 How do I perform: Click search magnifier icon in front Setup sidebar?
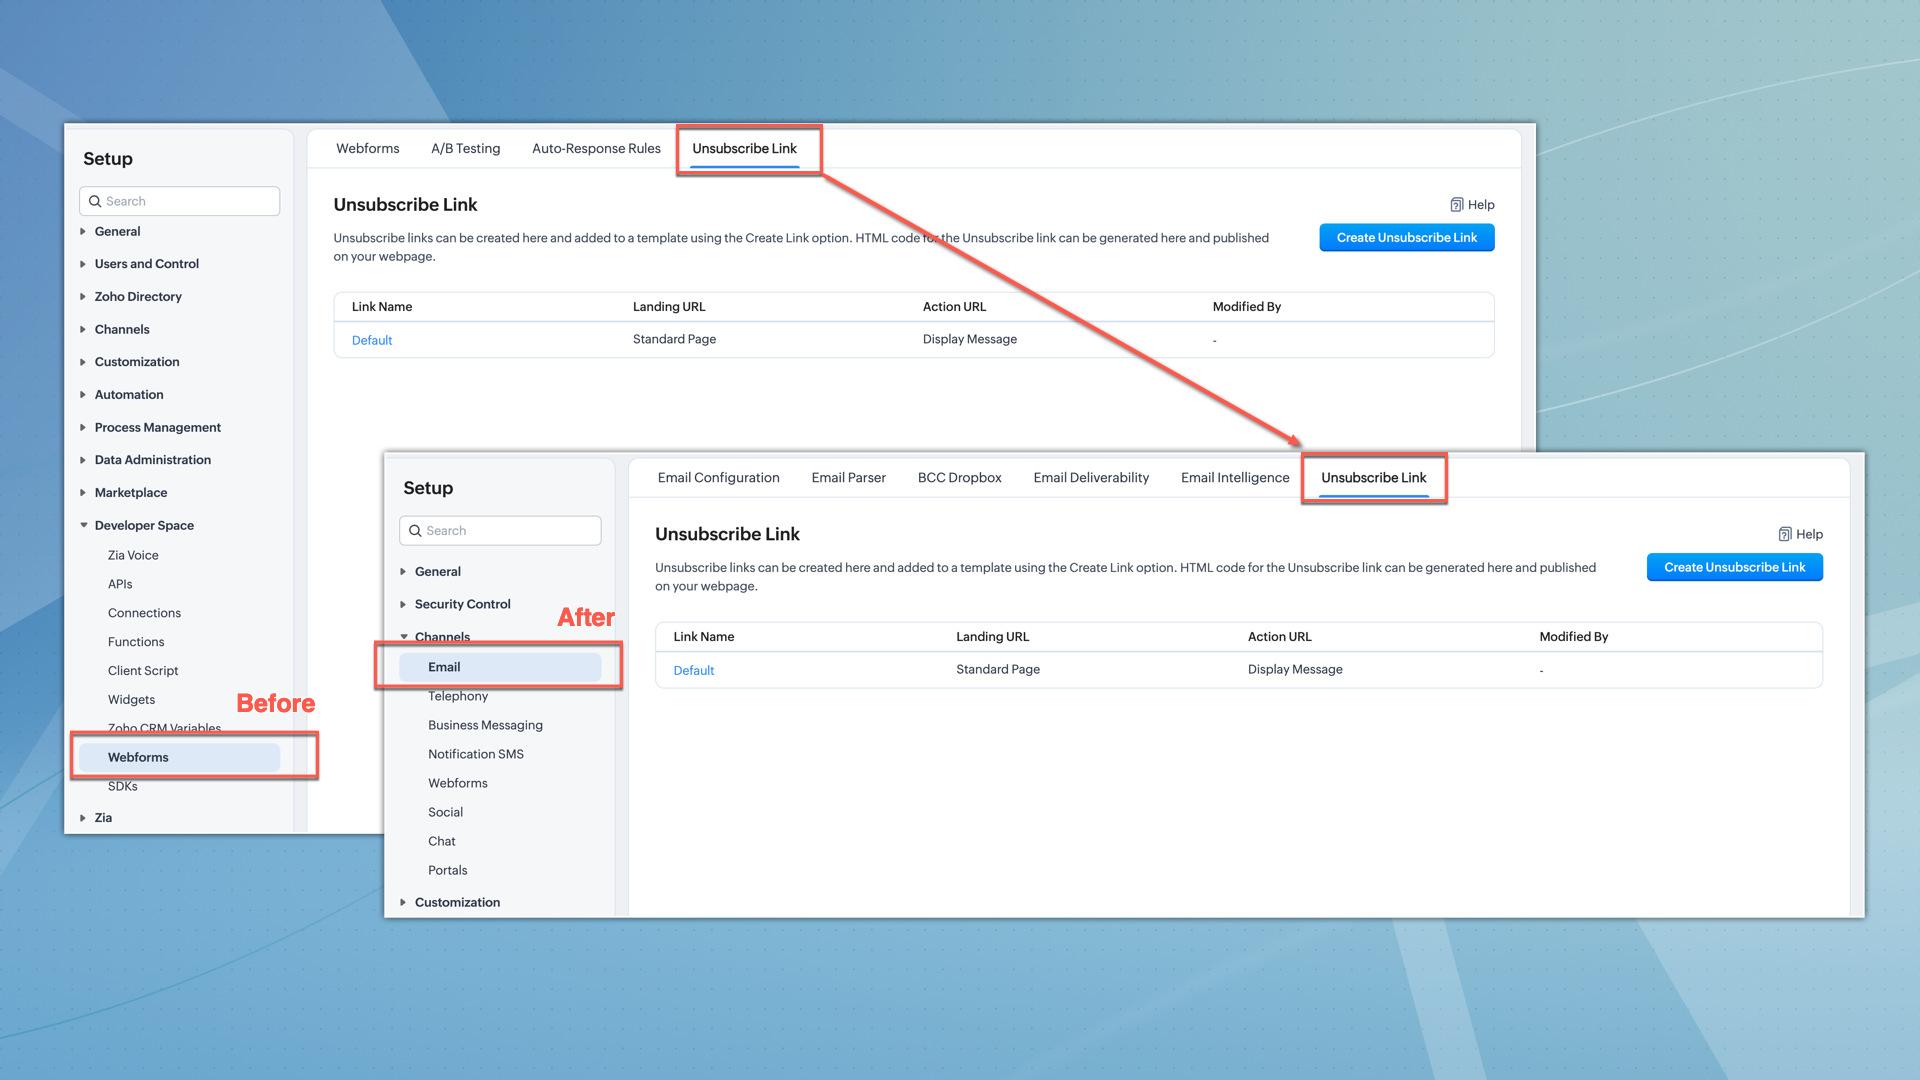coord(415,531)
